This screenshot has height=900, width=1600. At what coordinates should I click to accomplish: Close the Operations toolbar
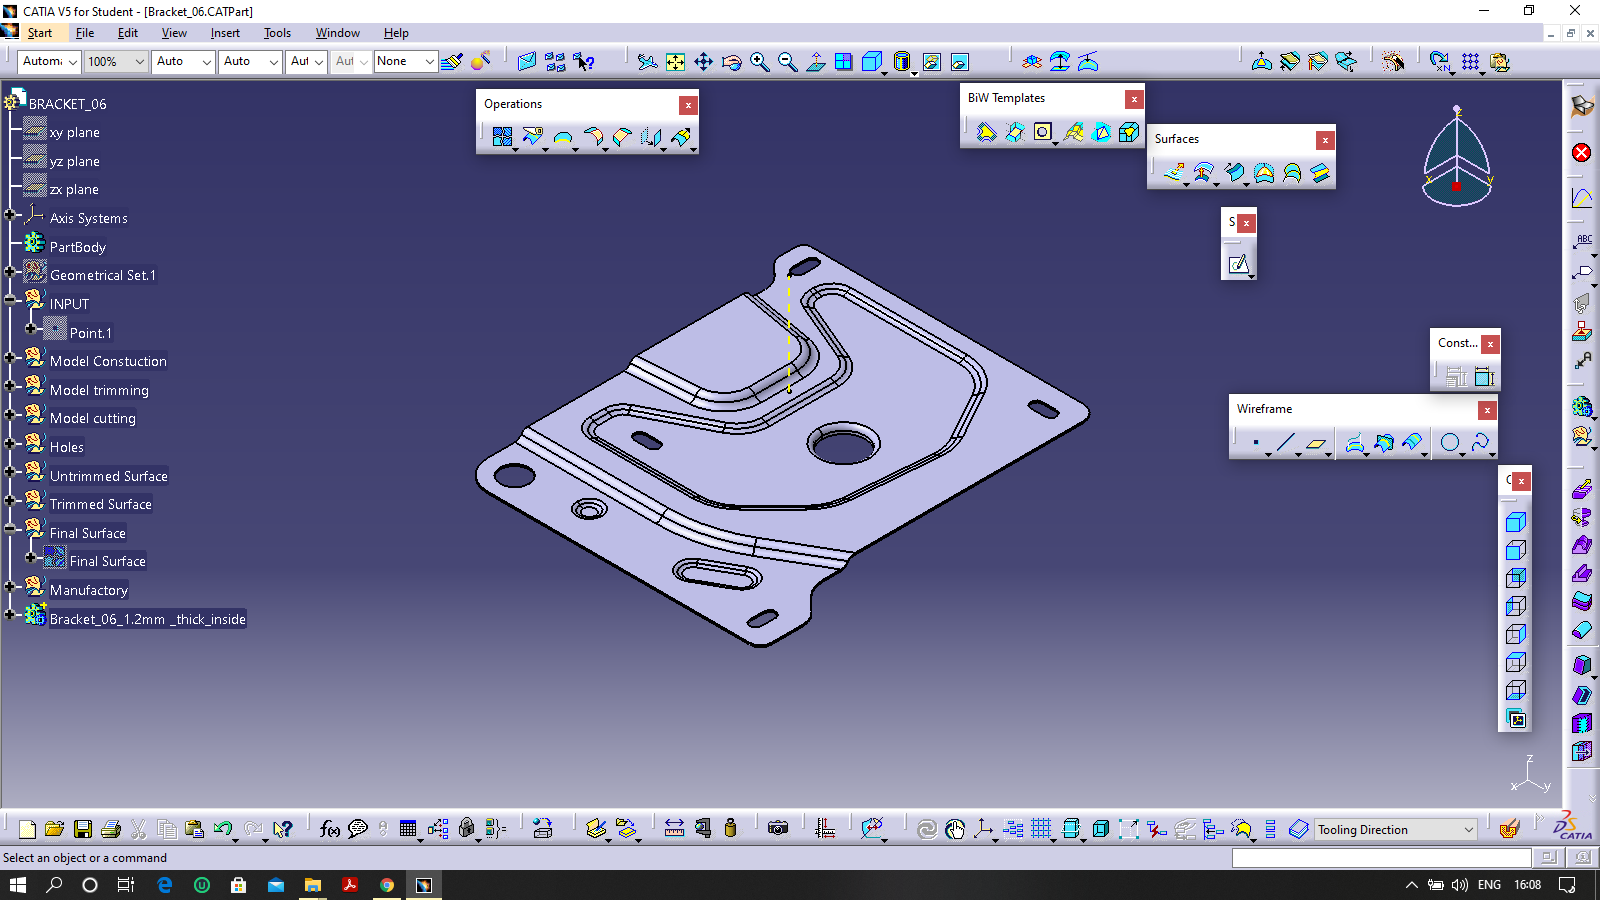(x=688, y=105)
